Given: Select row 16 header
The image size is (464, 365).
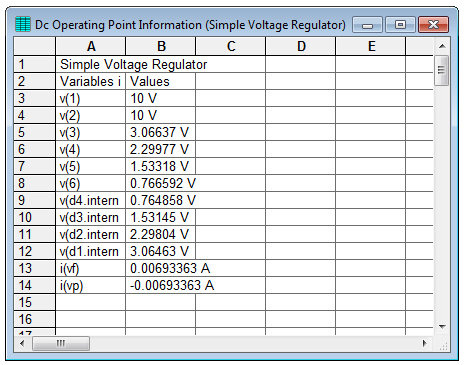Looking at the screenshot, I should 34,319.
